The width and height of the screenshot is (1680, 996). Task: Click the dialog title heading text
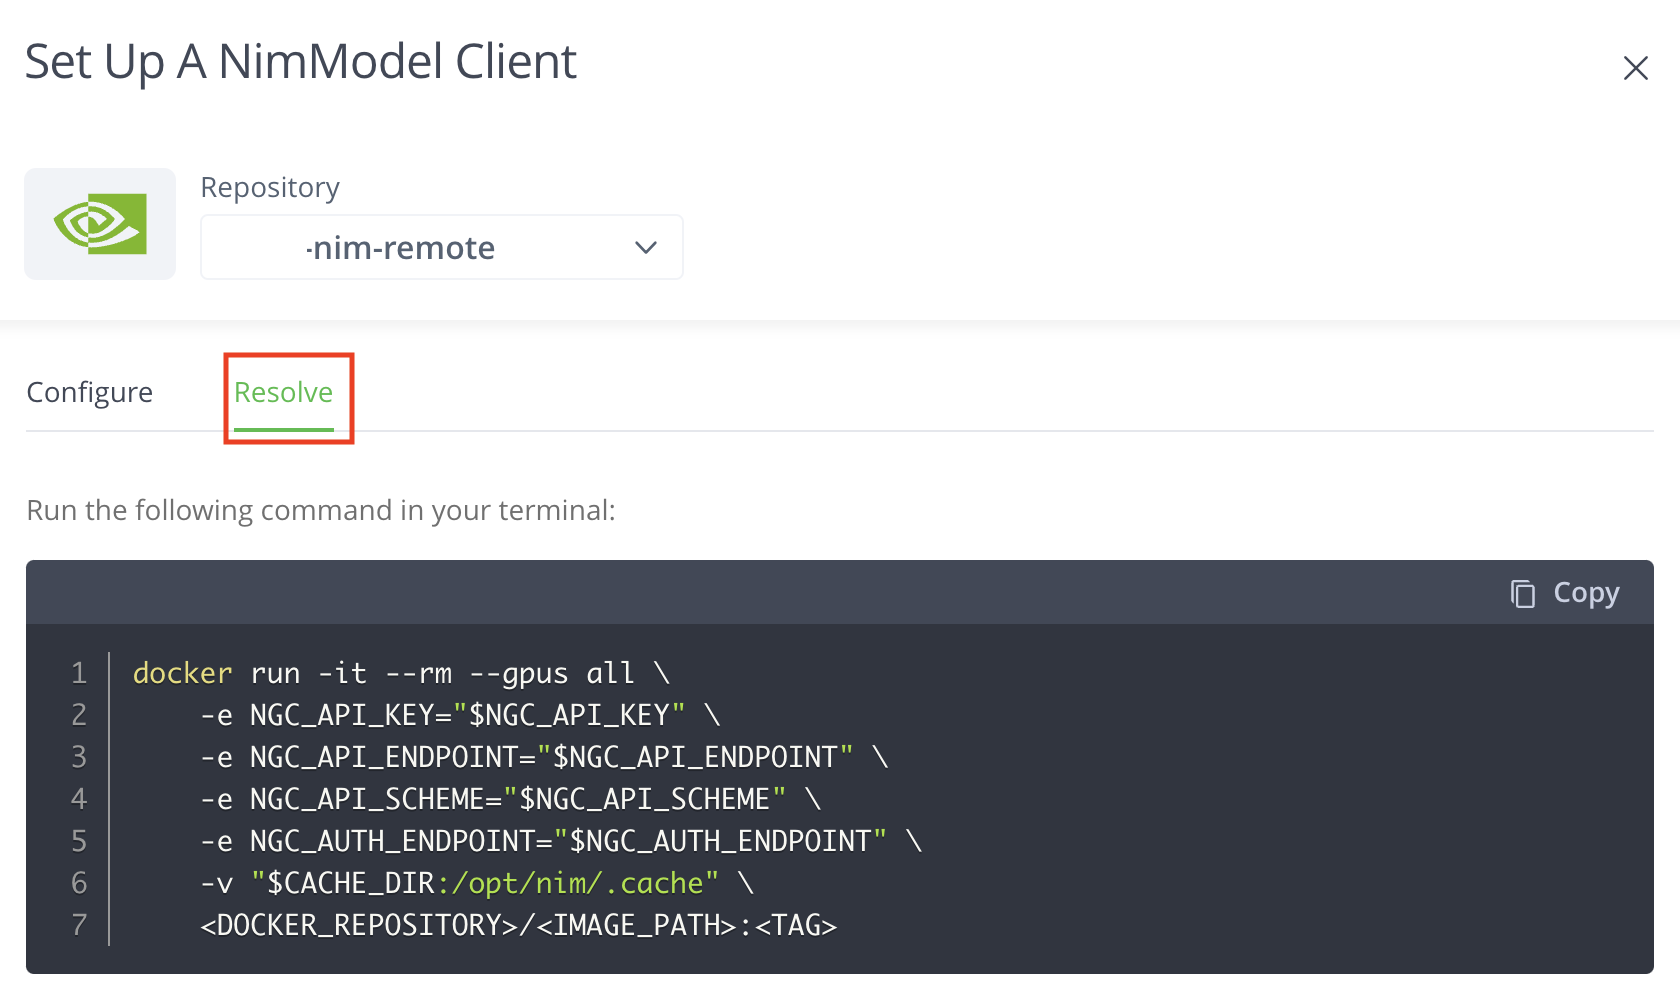pos(300,62)
